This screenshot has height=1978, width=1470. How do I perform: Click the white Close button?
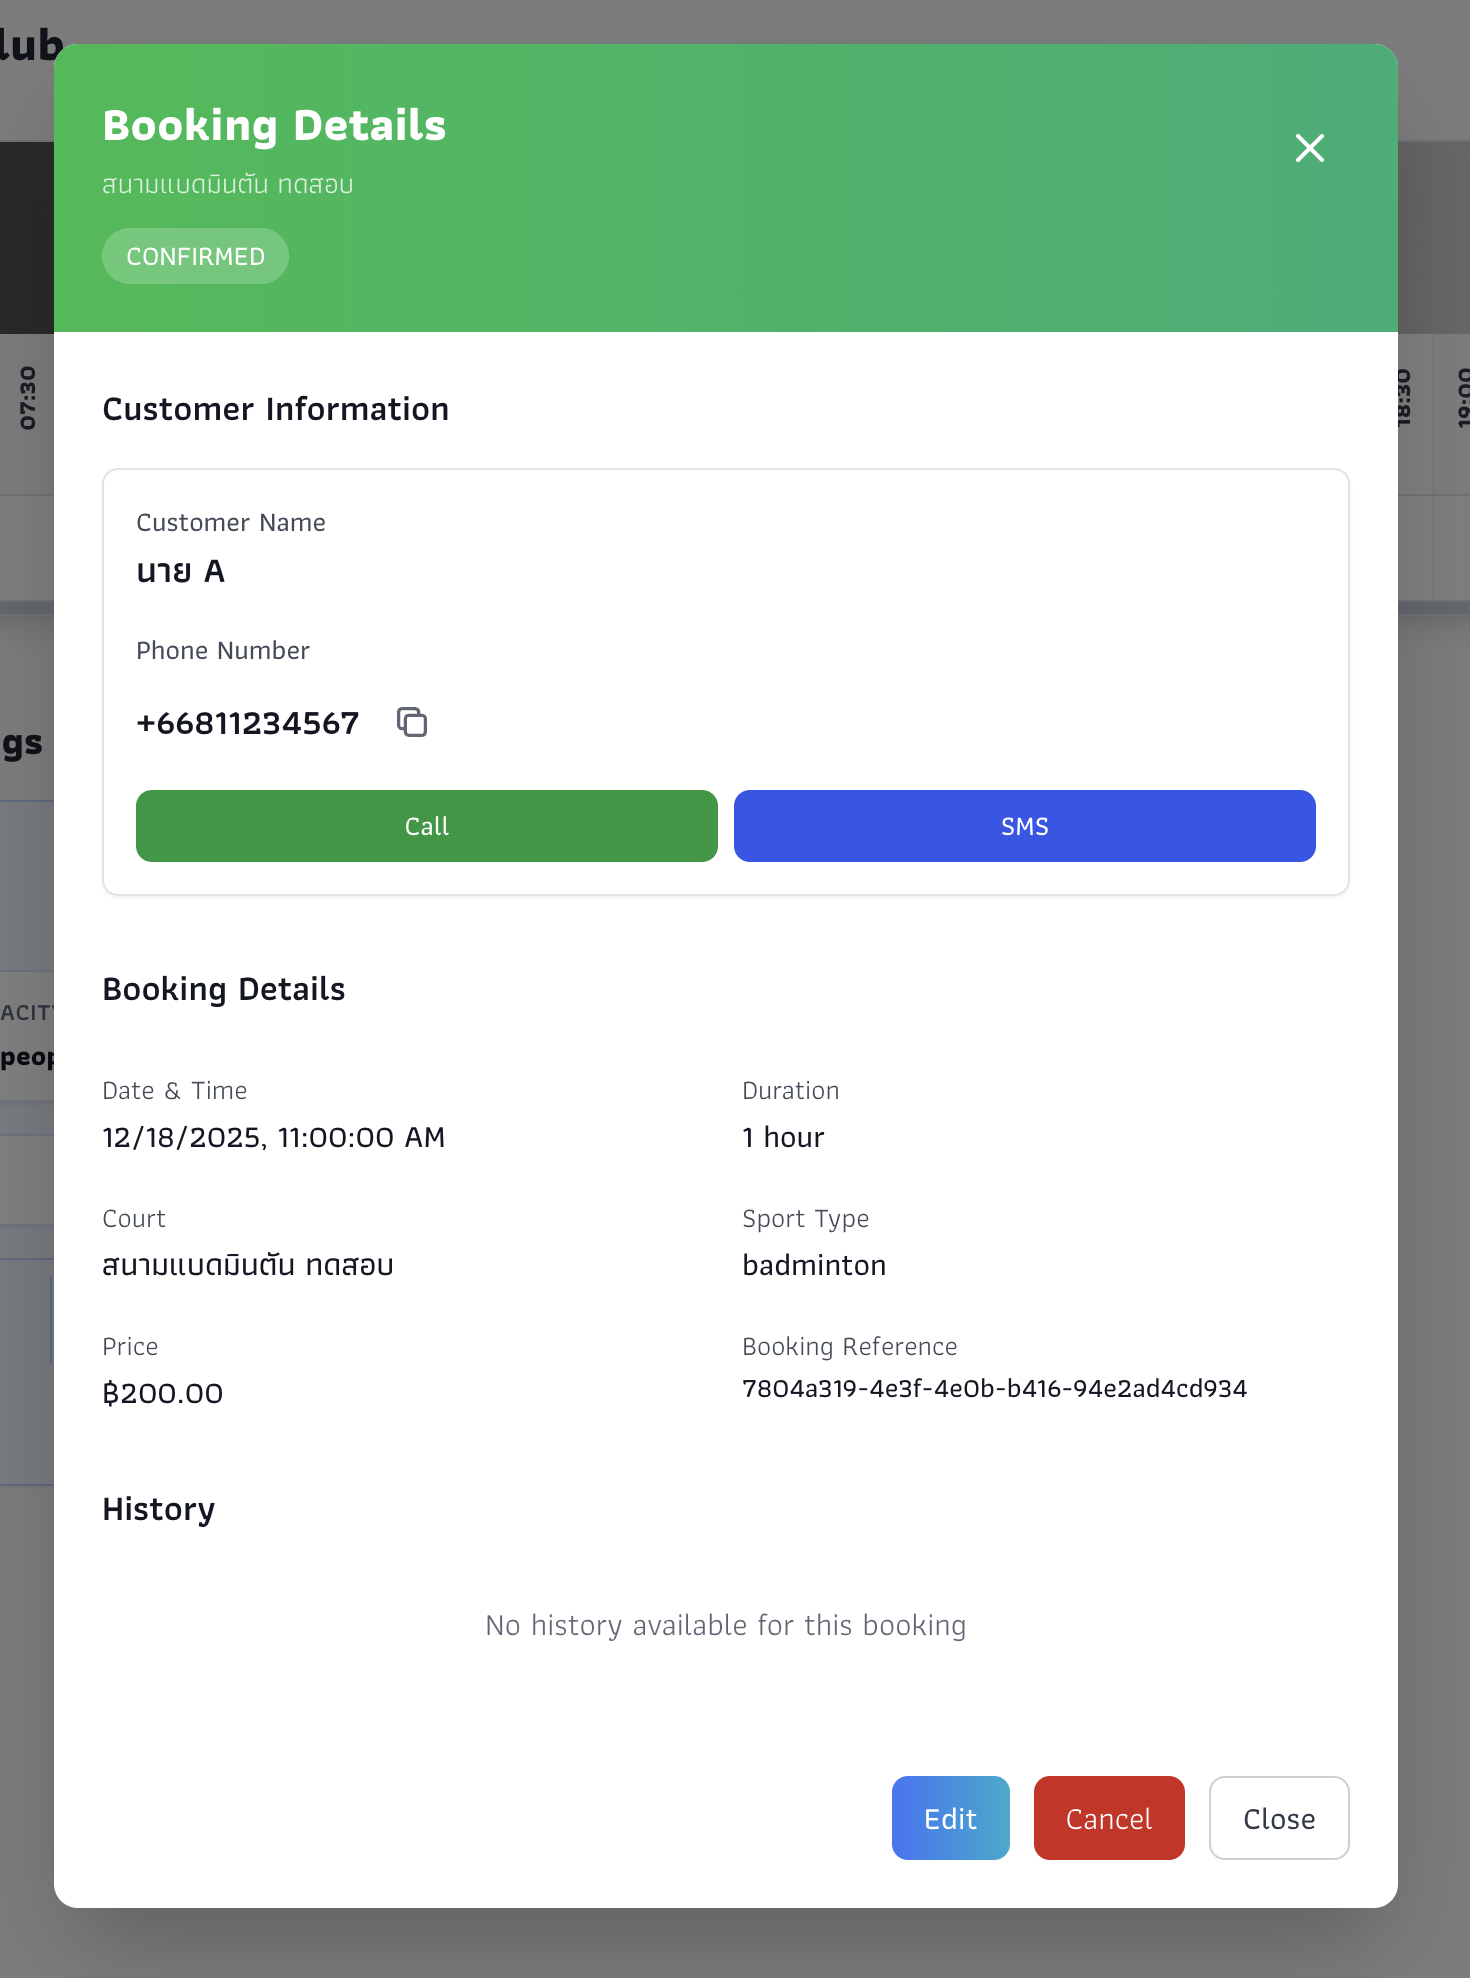coord(1278,1818)
